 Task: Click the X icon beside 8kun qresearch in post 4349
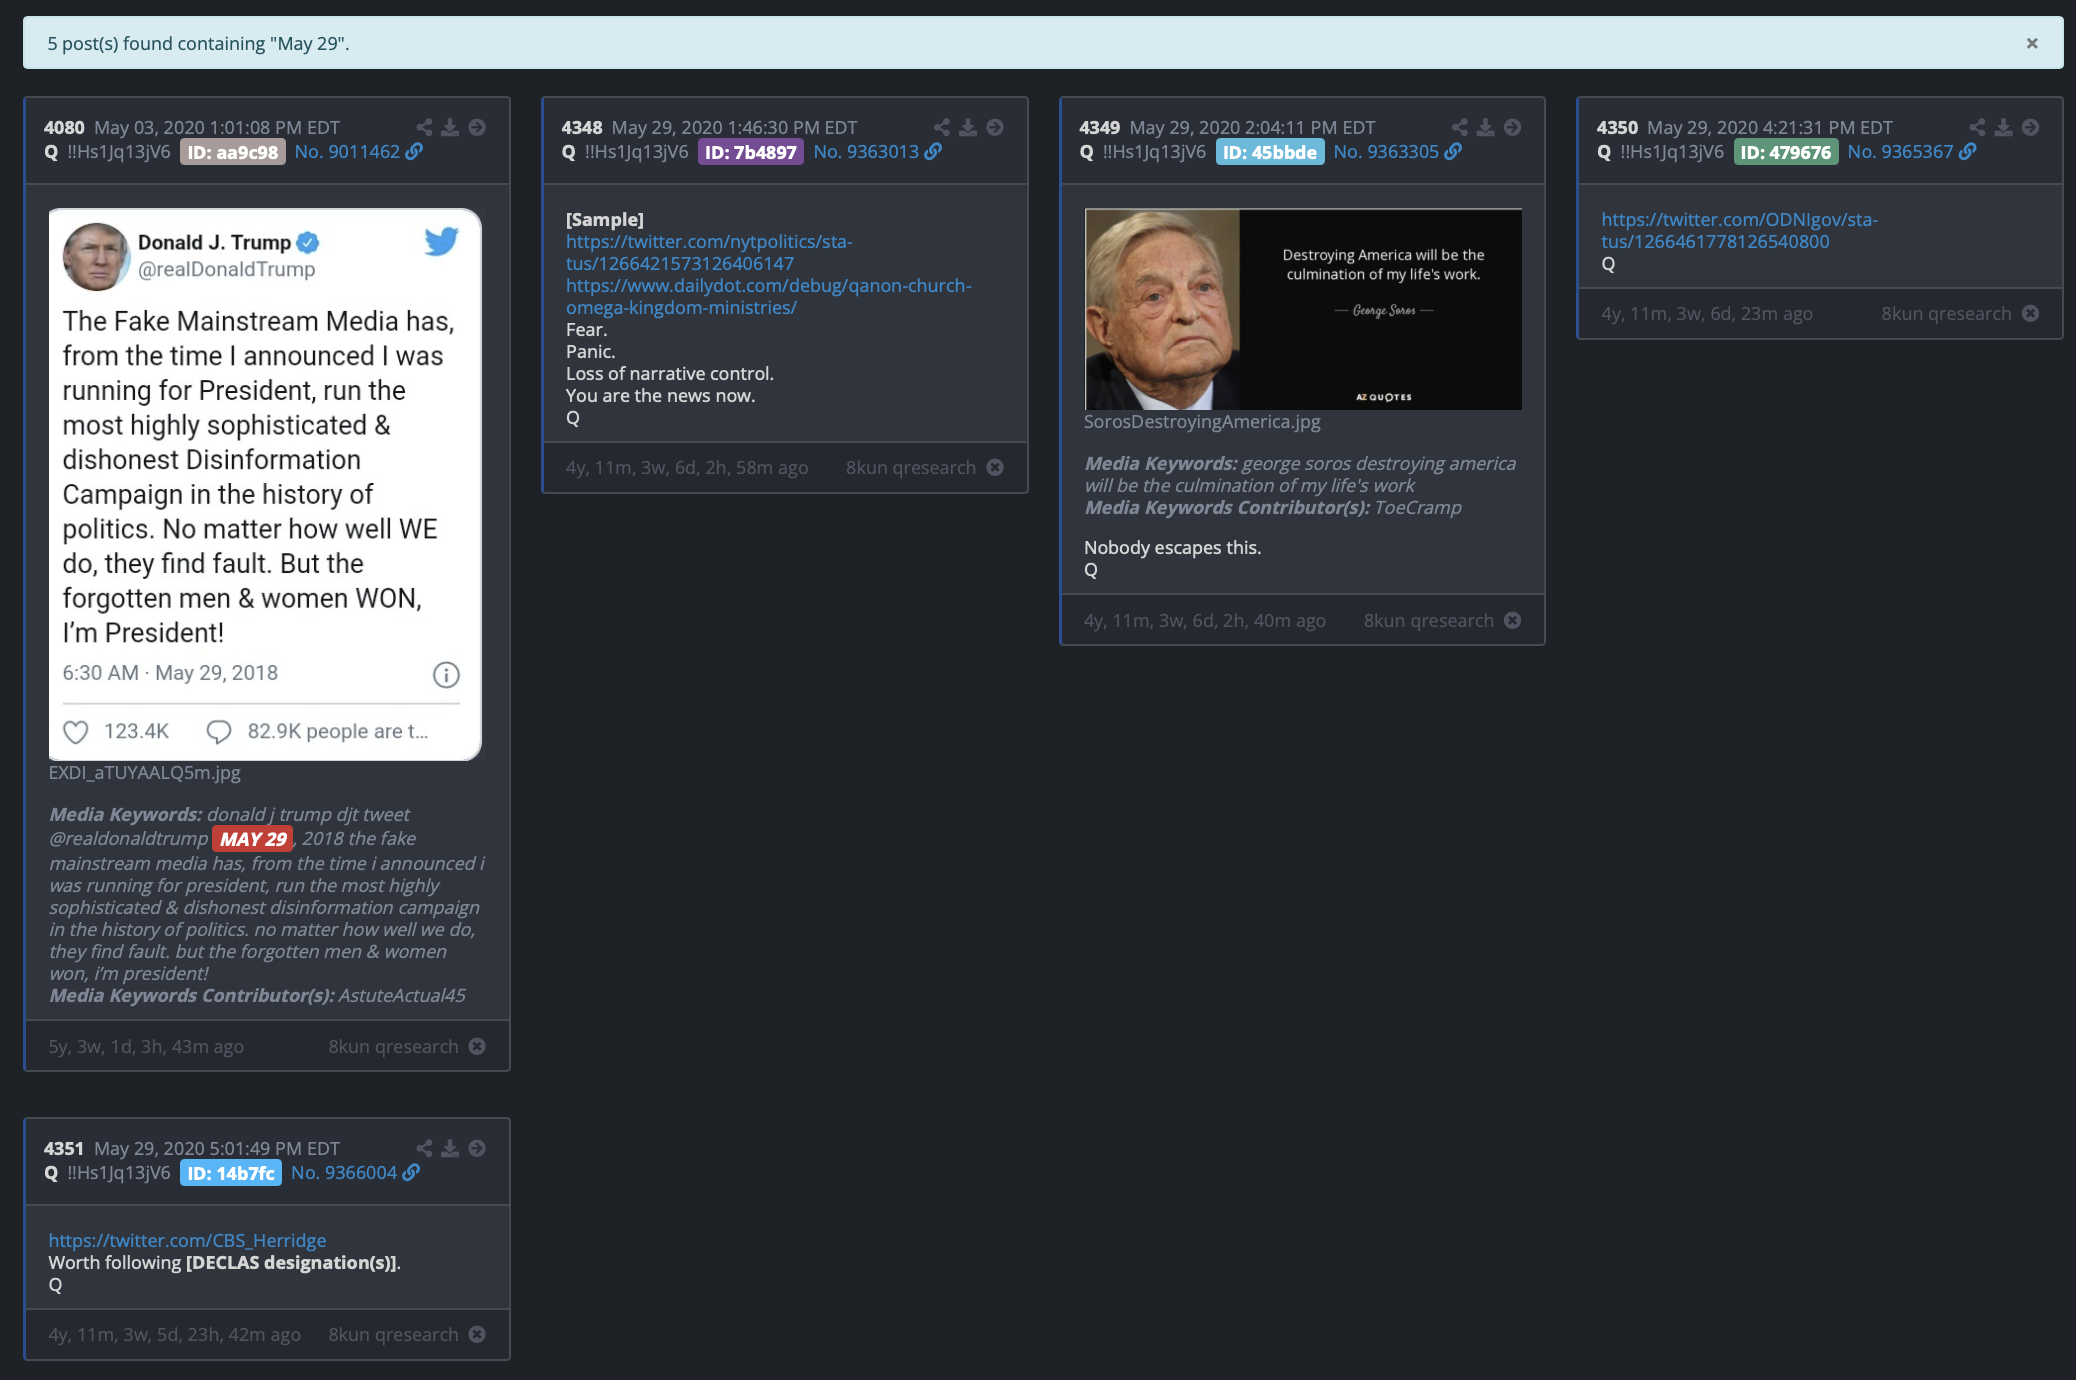pyautogui.click(x=1513, y=620)
